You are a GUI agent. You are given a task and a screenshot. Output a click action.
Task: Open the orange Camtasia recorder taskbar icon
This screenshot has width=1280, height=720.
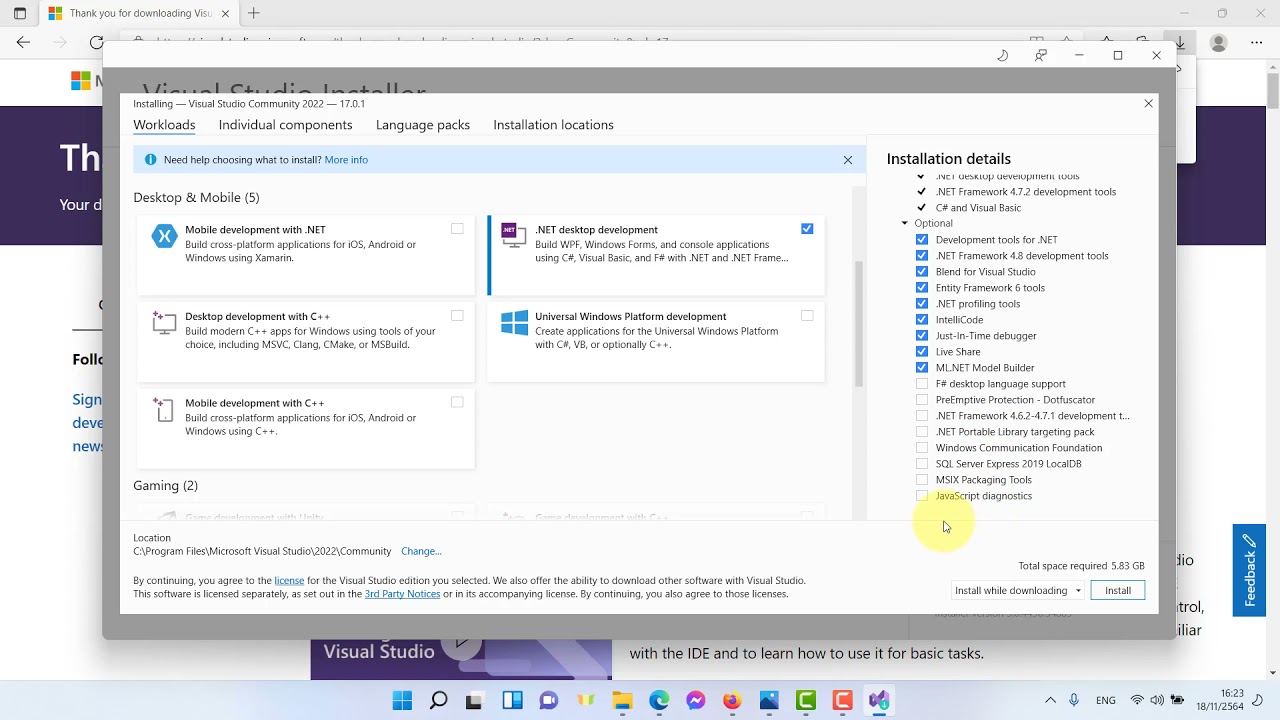point(842,700)
